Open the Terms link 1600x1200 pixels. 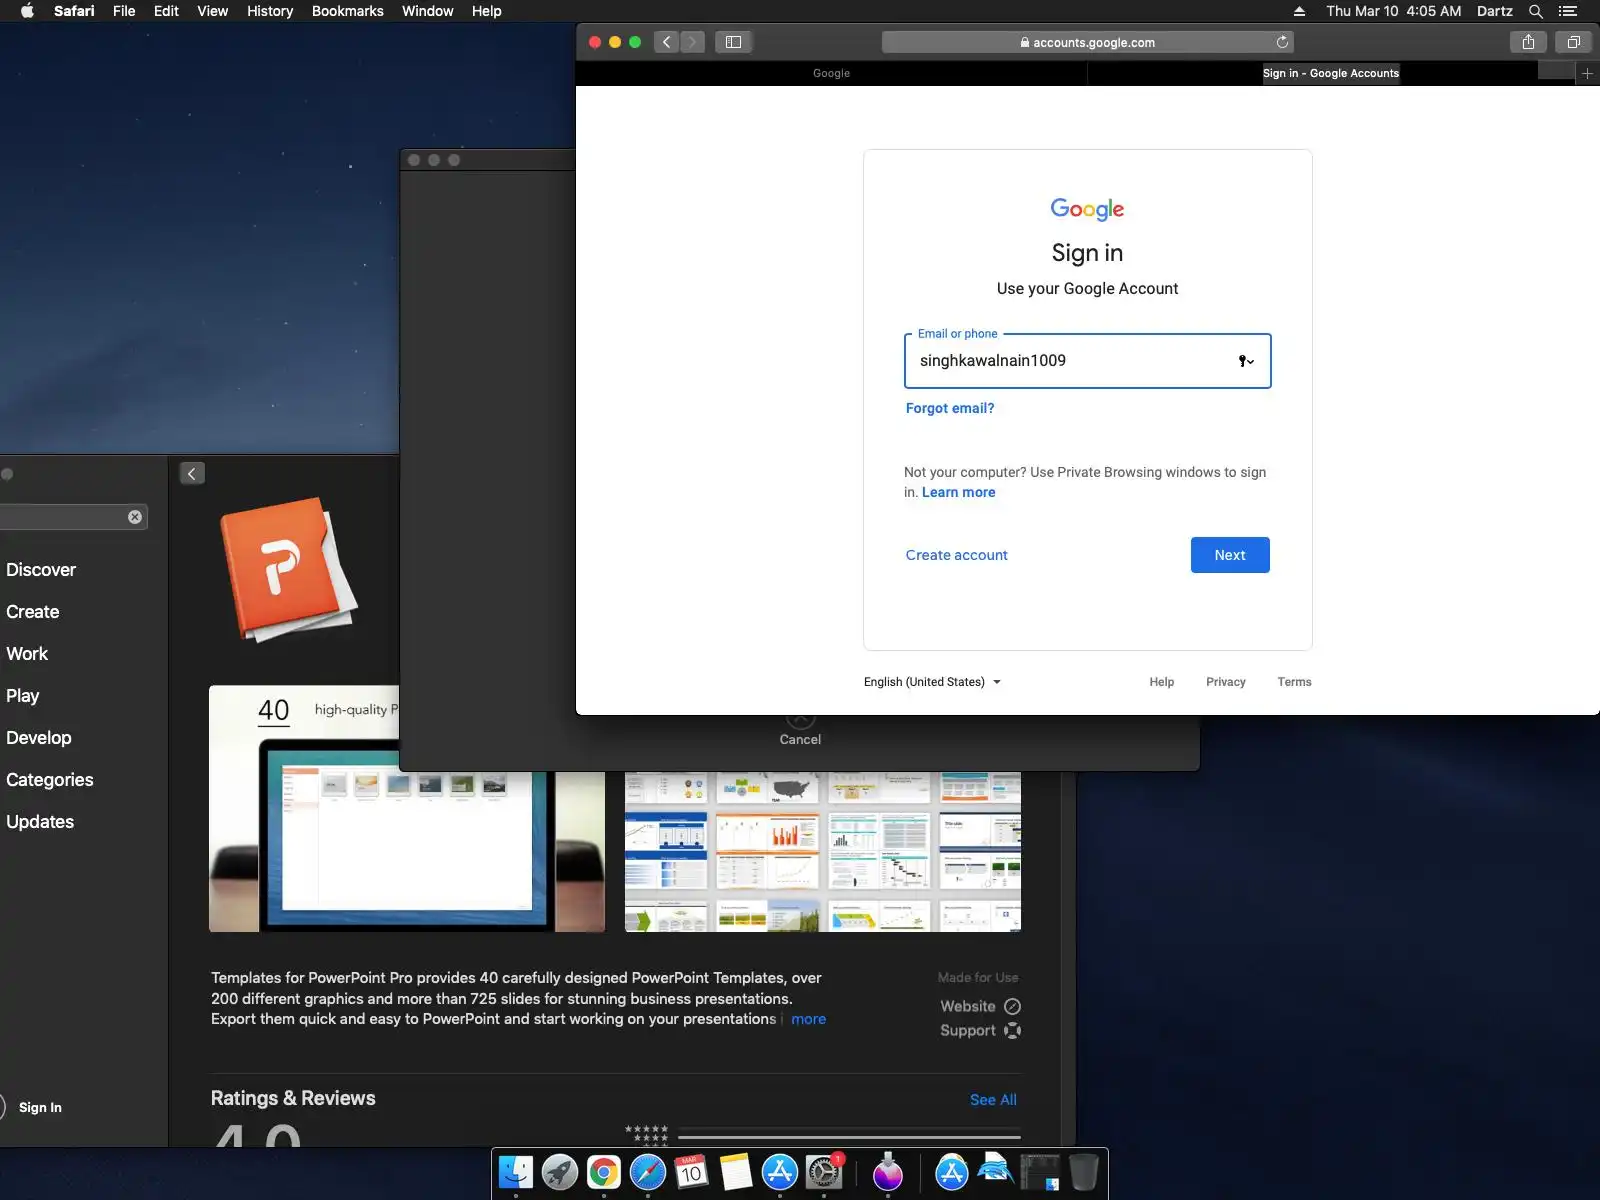1294,682
